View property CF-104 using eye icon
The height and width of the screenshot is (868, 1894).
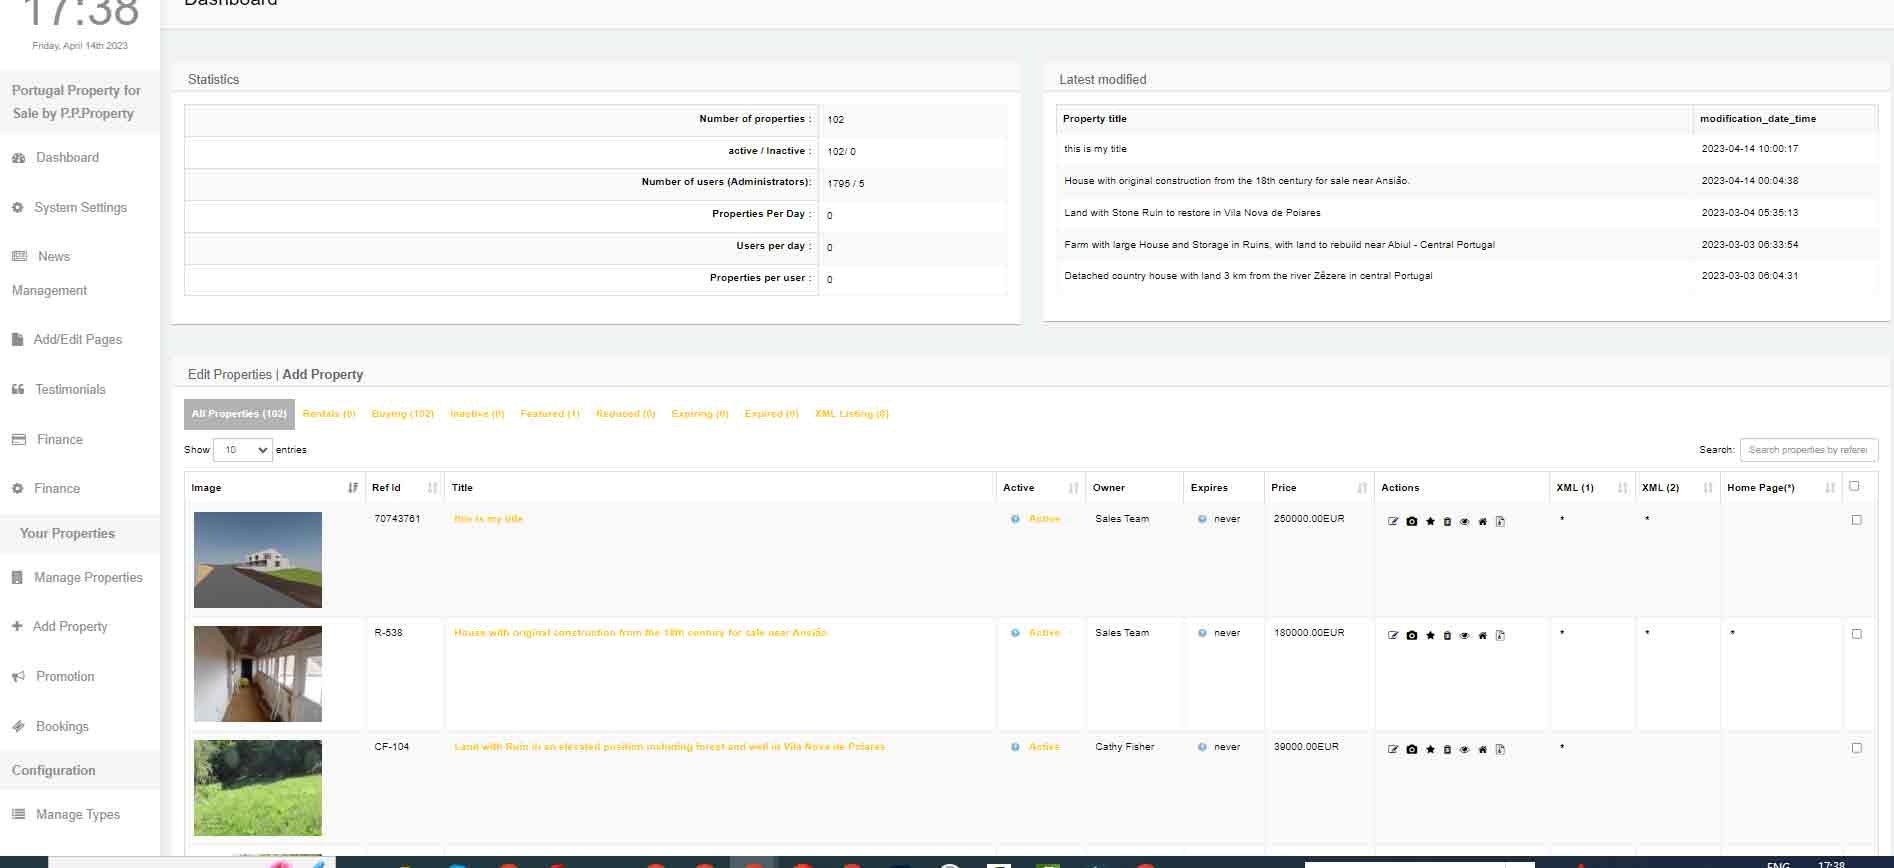point(1464,749)
